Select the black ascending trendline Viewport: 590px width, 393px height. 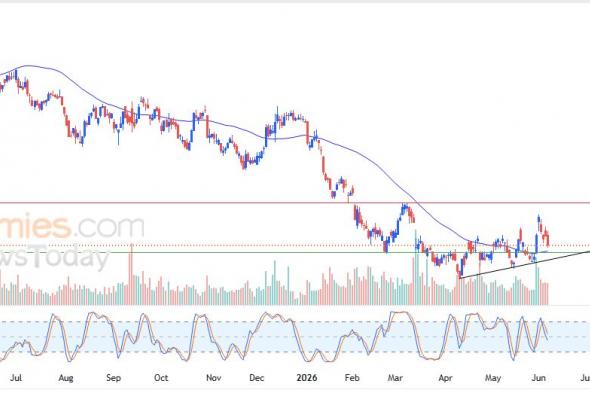tap(525, 265)
